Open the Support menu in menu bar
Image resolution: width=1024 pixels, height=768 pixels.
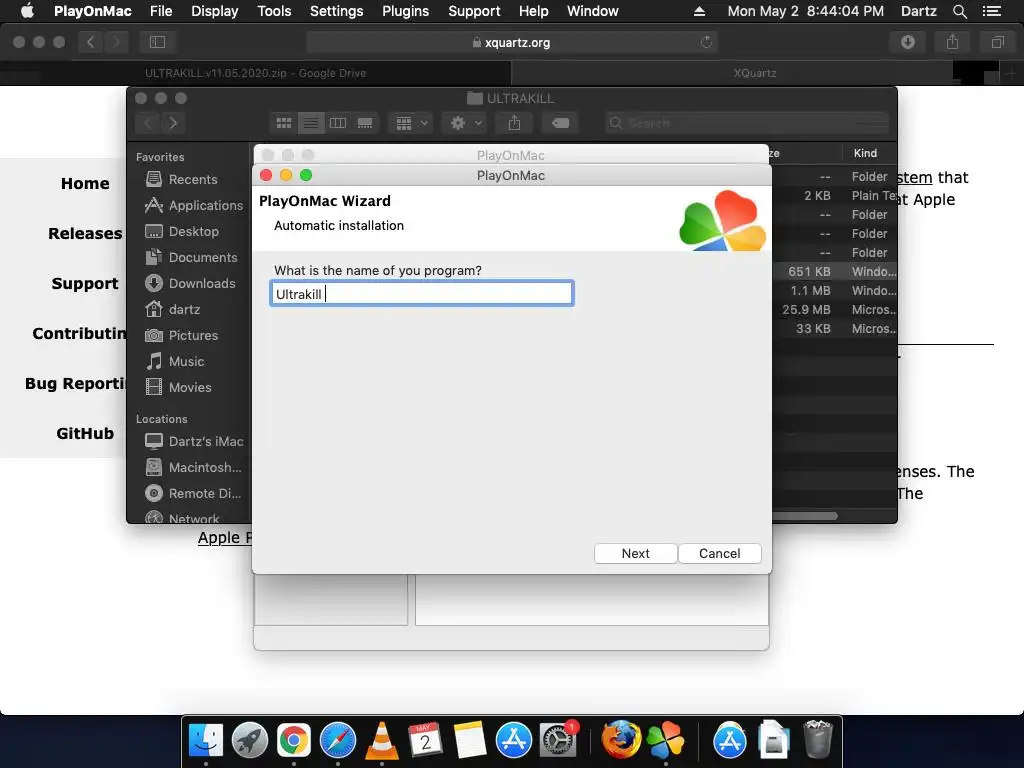click(x=474, y=11)
